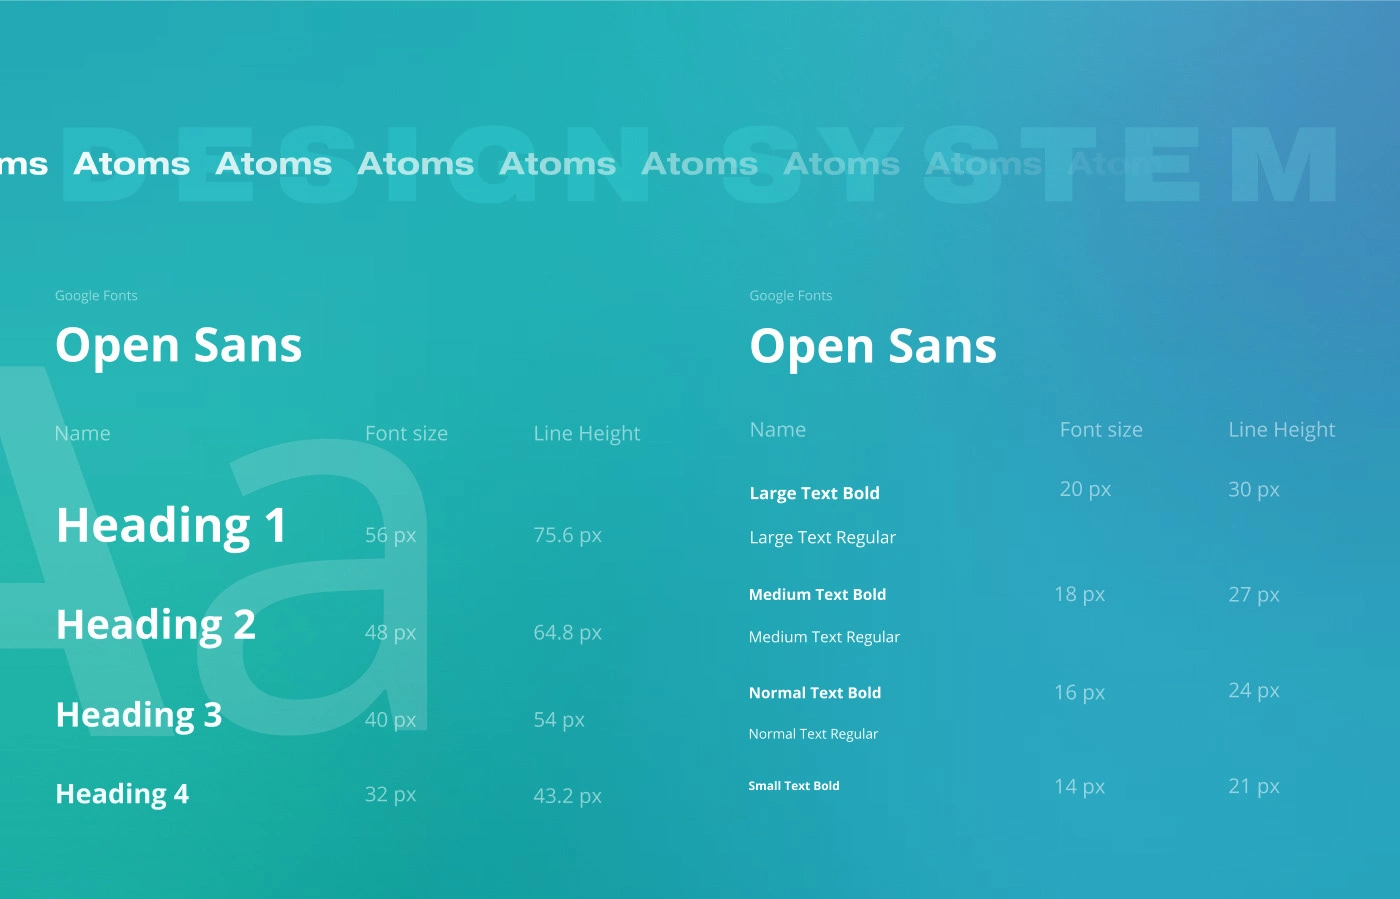This screenshot has width=1400, height=899.
Task: Click "Open Sans" title above Large Text Bold
Action: tap(873, 348)
